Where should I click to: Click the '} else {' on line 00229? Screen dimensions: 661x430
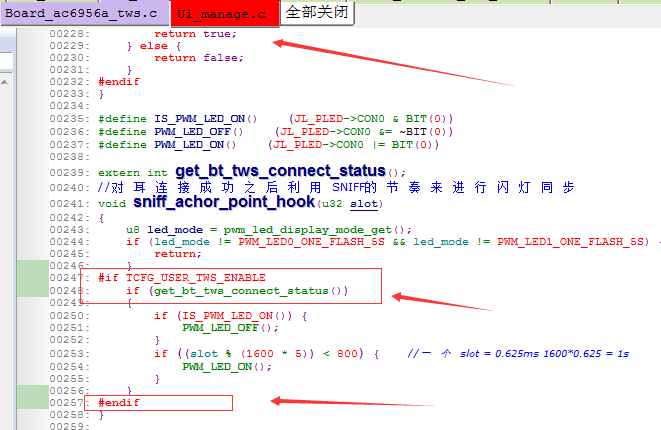click(154, 46)
